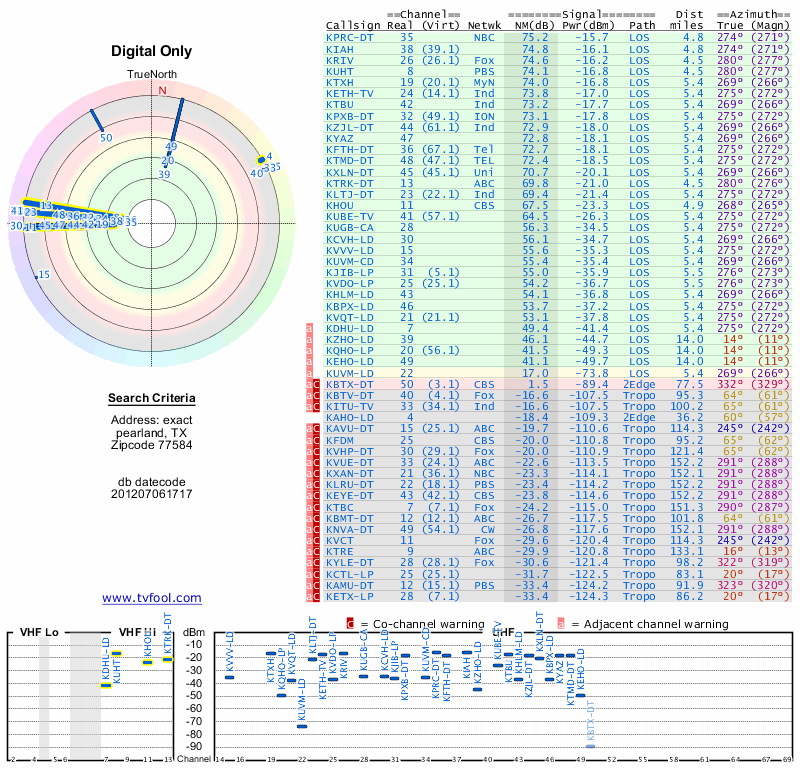Viewport: 800px width, 768px height.
Task: Open the www.tvfool.com link
Action: click(x=152, y=598)
